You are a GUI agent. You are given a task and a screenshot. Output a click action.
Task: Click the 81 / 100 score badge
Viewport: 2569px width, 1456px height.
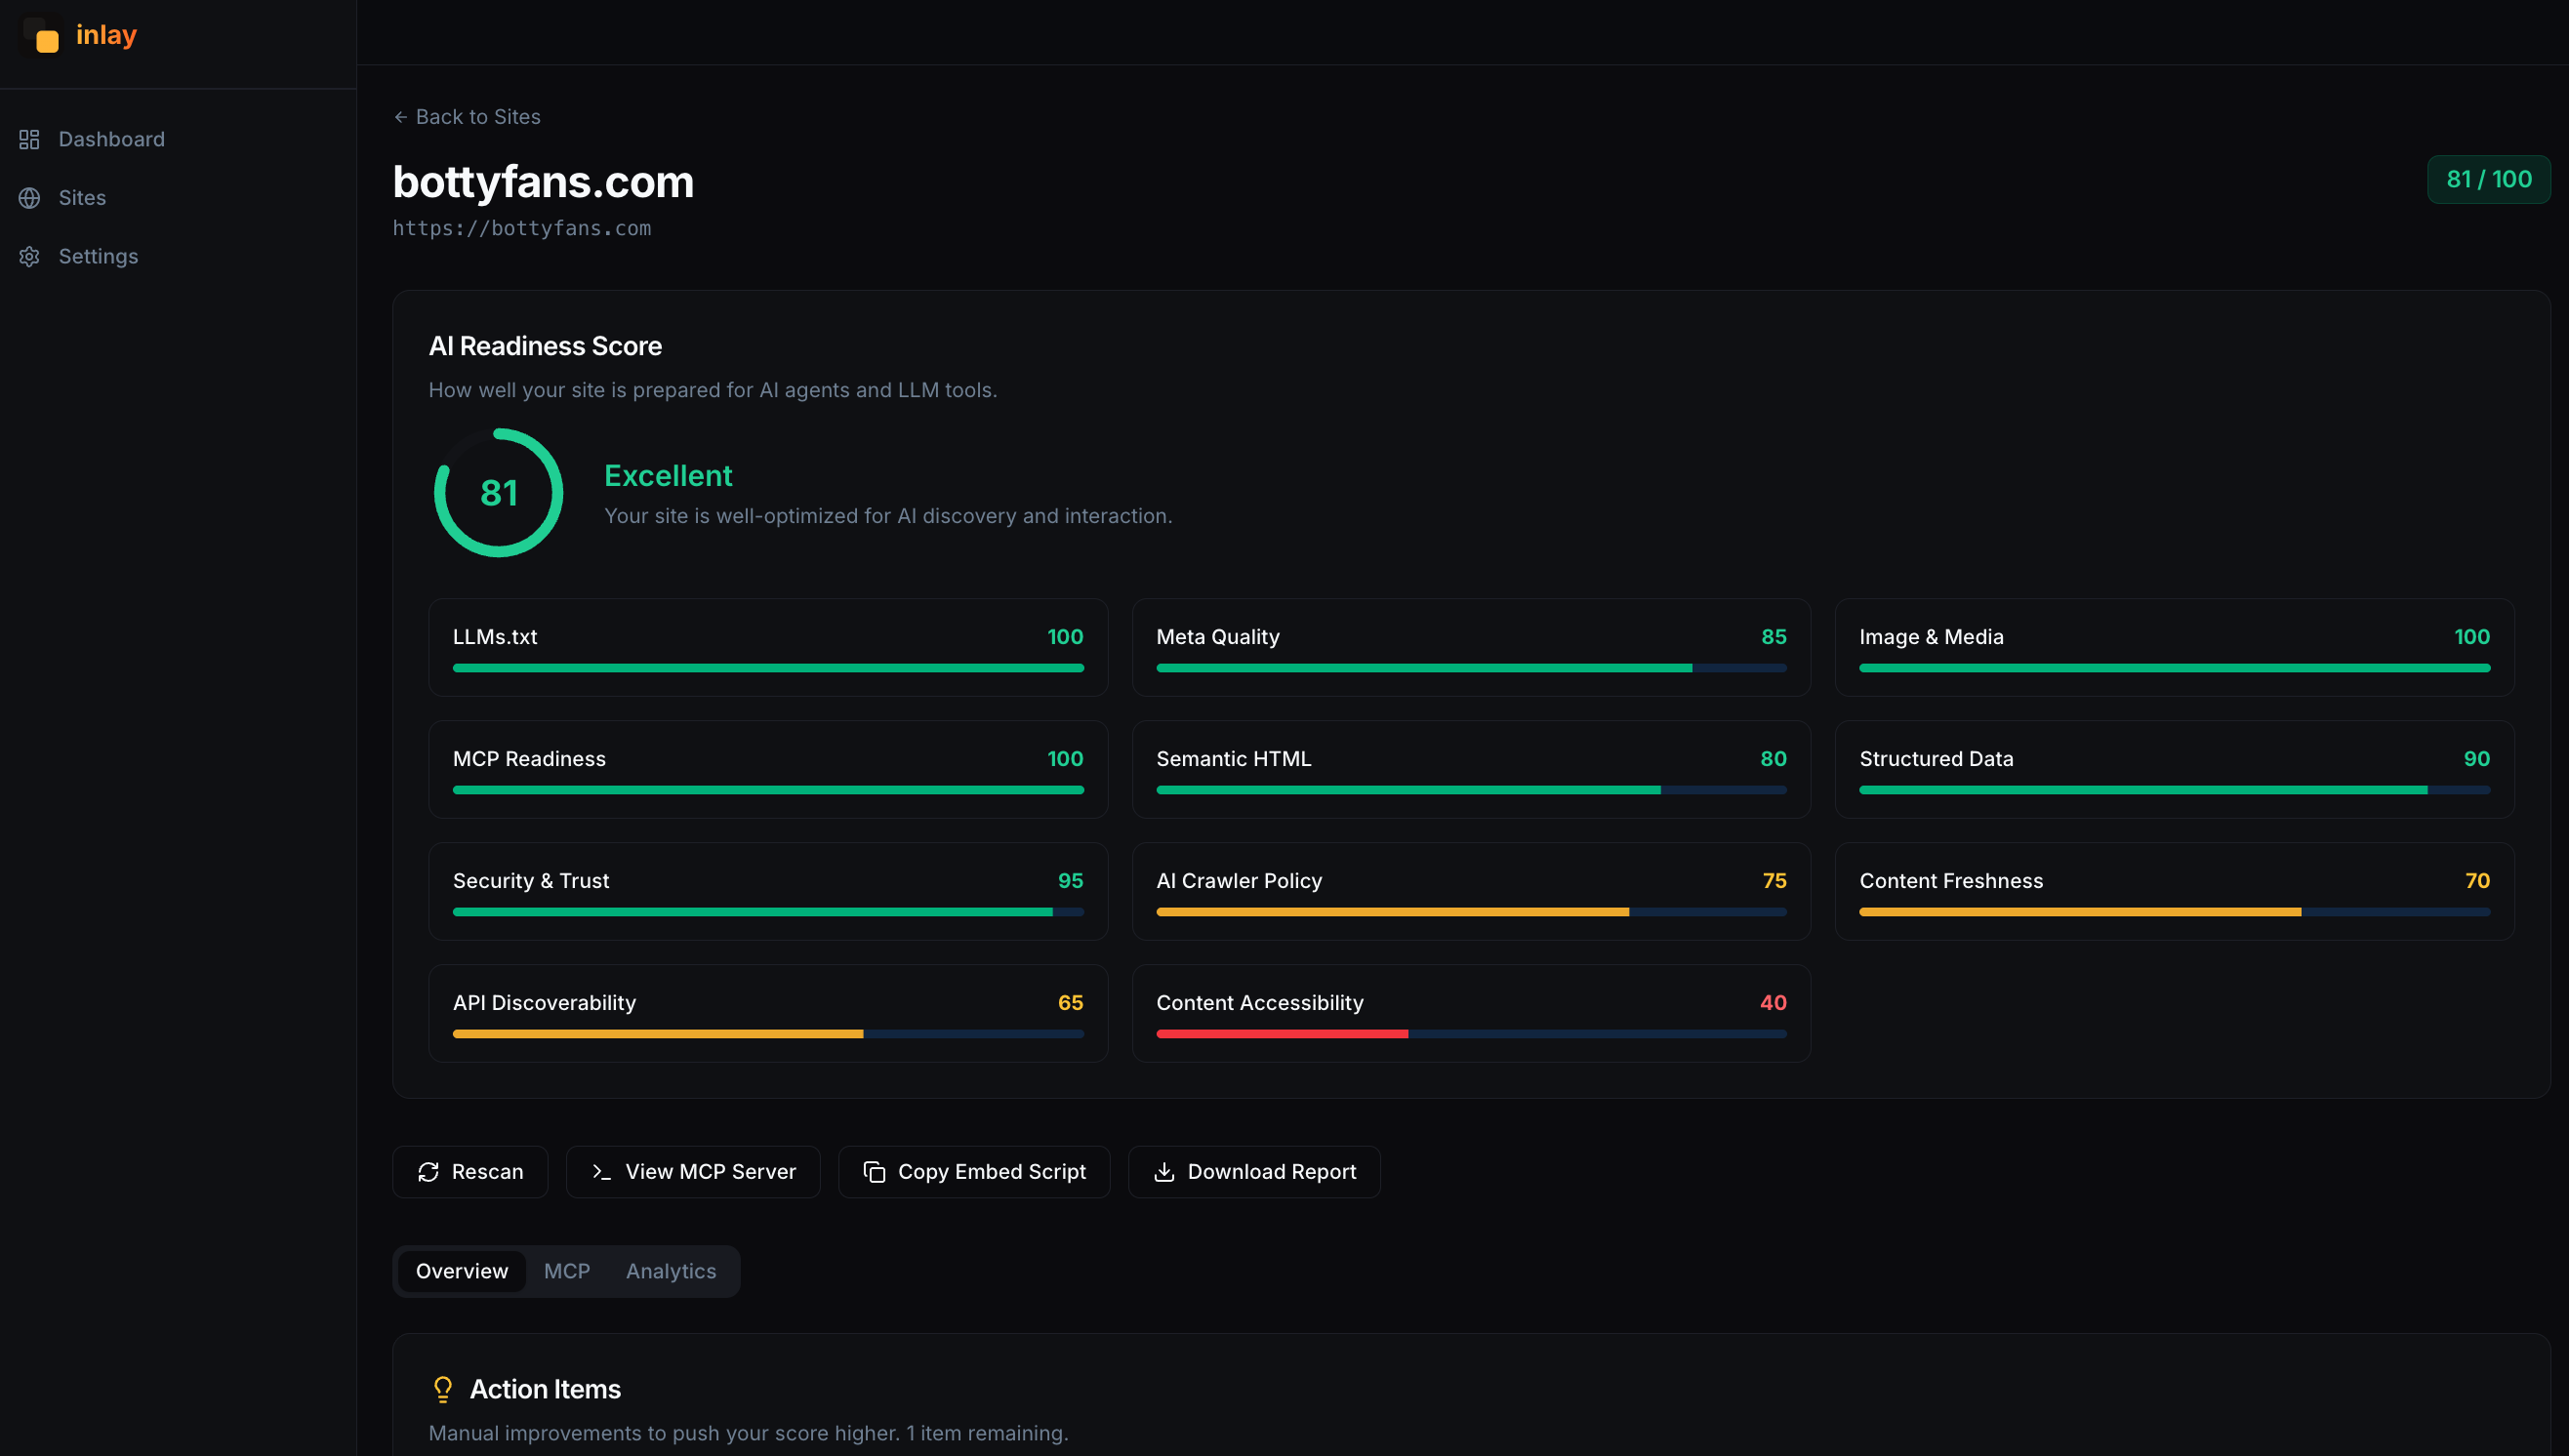[x=2488, y=180]
